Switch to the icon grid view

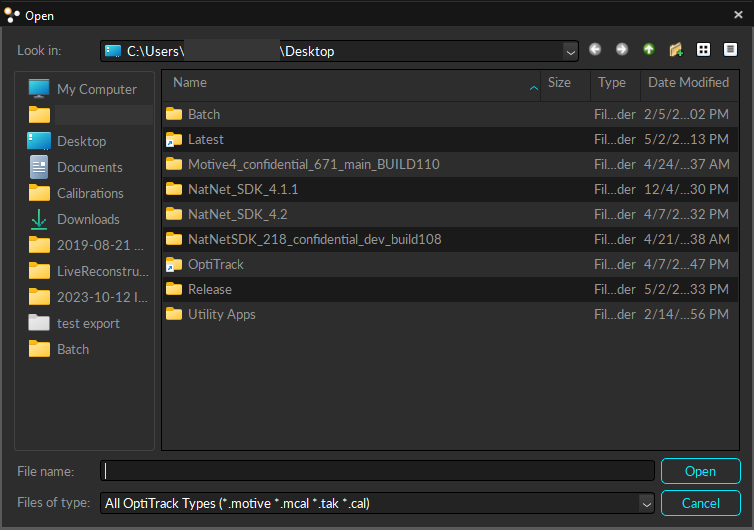point(703,50)
